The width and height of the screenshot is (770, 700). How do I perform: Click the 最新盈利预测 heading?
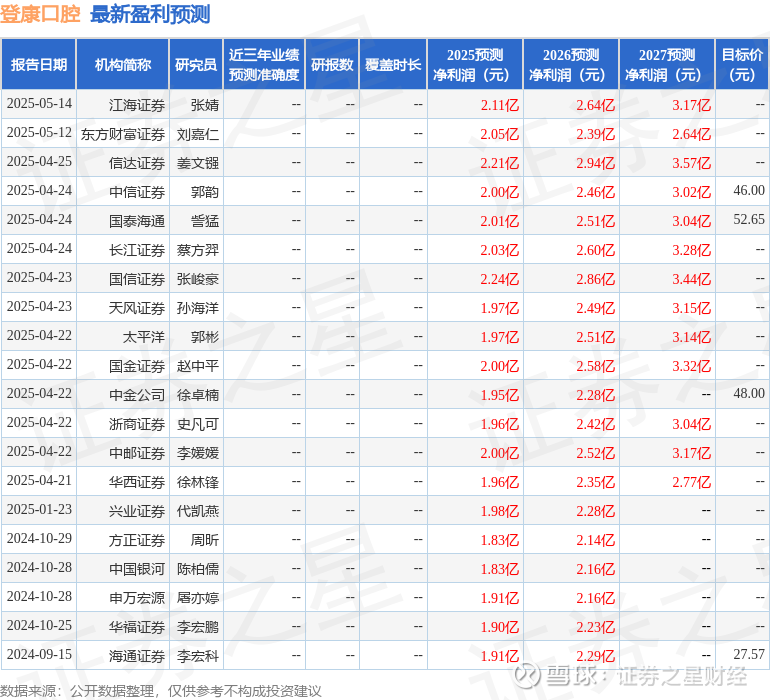pyautogui.click(x=150, y=14)
